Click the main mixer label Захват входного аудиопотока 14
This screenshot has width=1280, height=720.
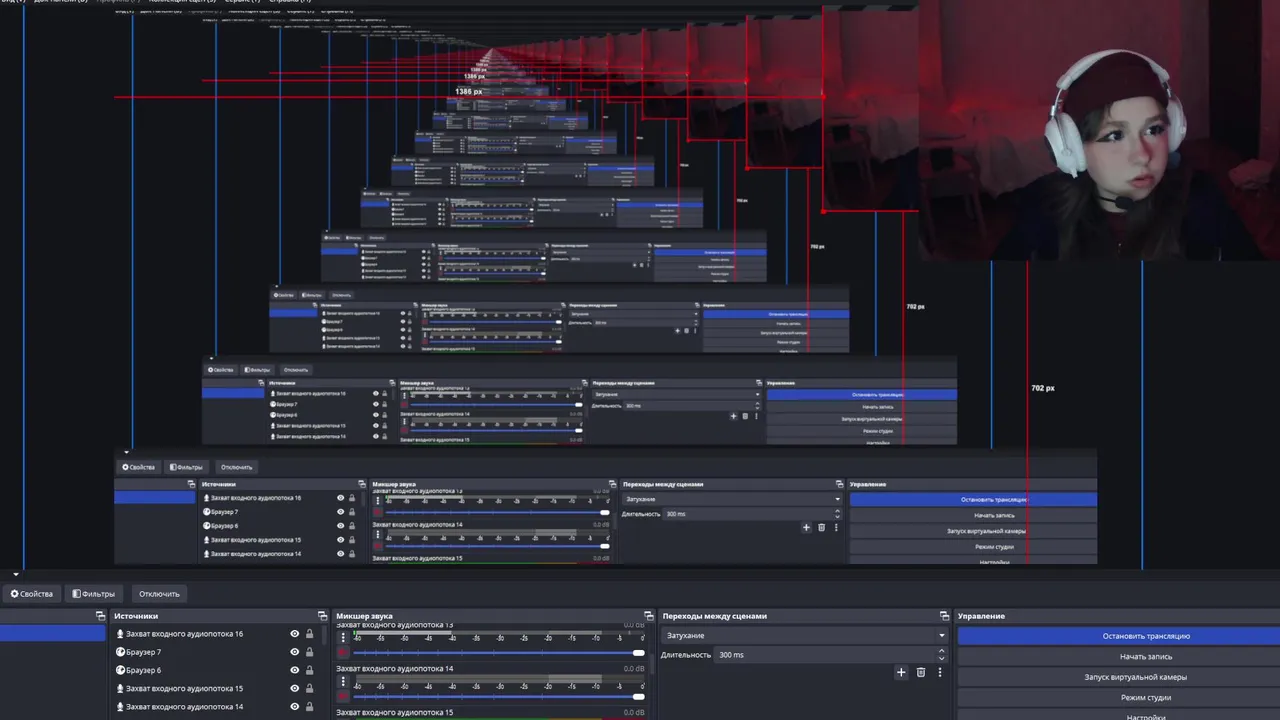click(394, 668)
